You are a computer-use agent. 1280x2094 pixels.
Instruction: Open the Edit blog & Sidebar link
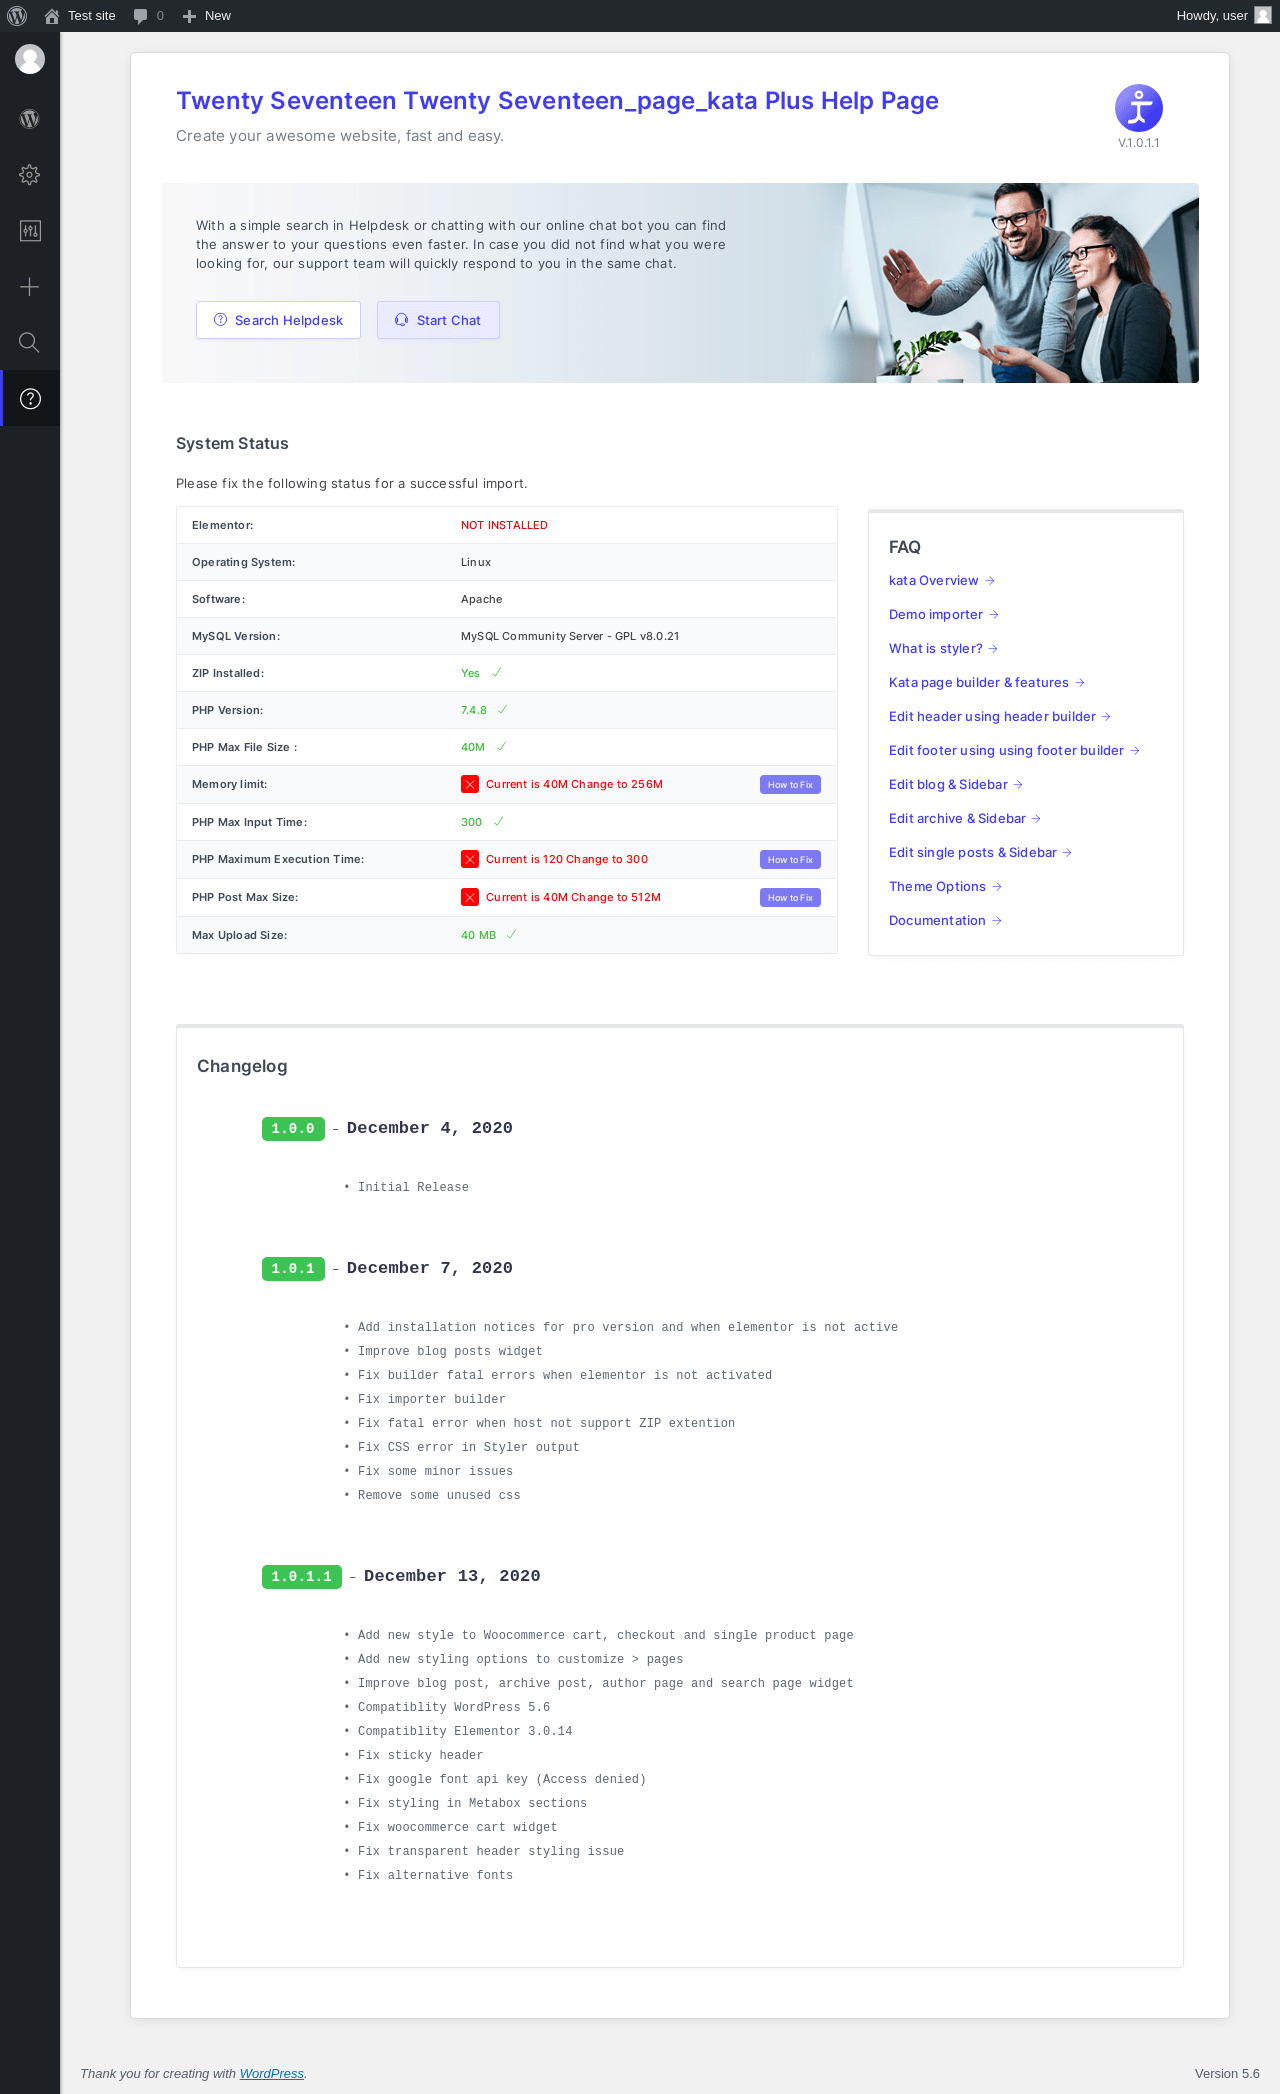[955, 785]
